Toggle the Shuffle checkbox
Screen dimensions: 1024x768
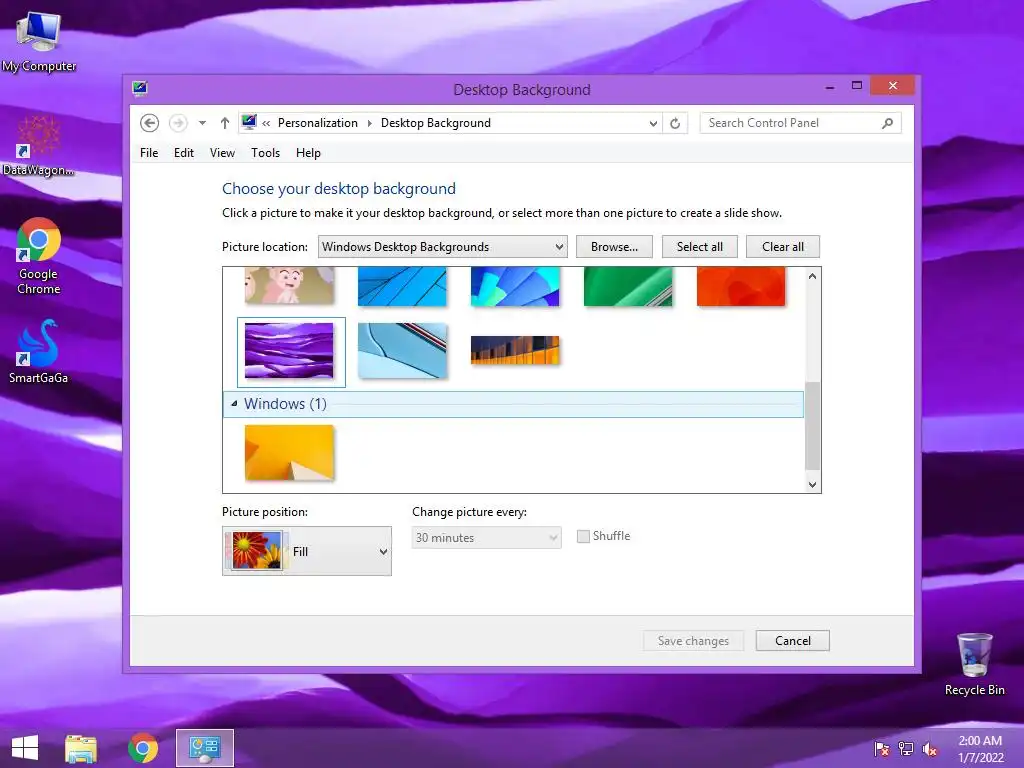click(x=583, y=536)
